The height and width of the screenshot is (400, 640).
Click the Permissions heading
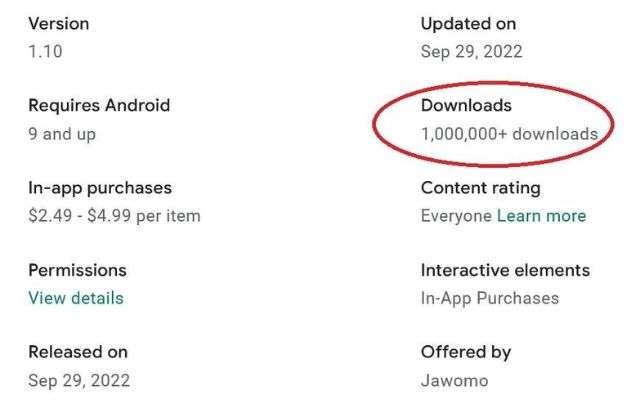coord(77,270)
